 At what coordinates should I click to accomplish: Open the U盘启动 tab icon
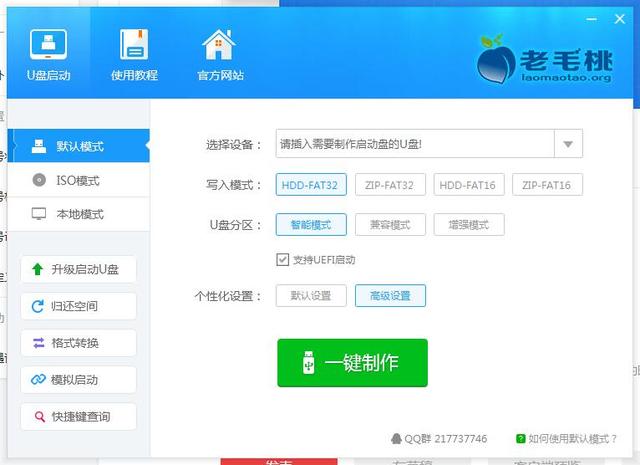point(48,45)
